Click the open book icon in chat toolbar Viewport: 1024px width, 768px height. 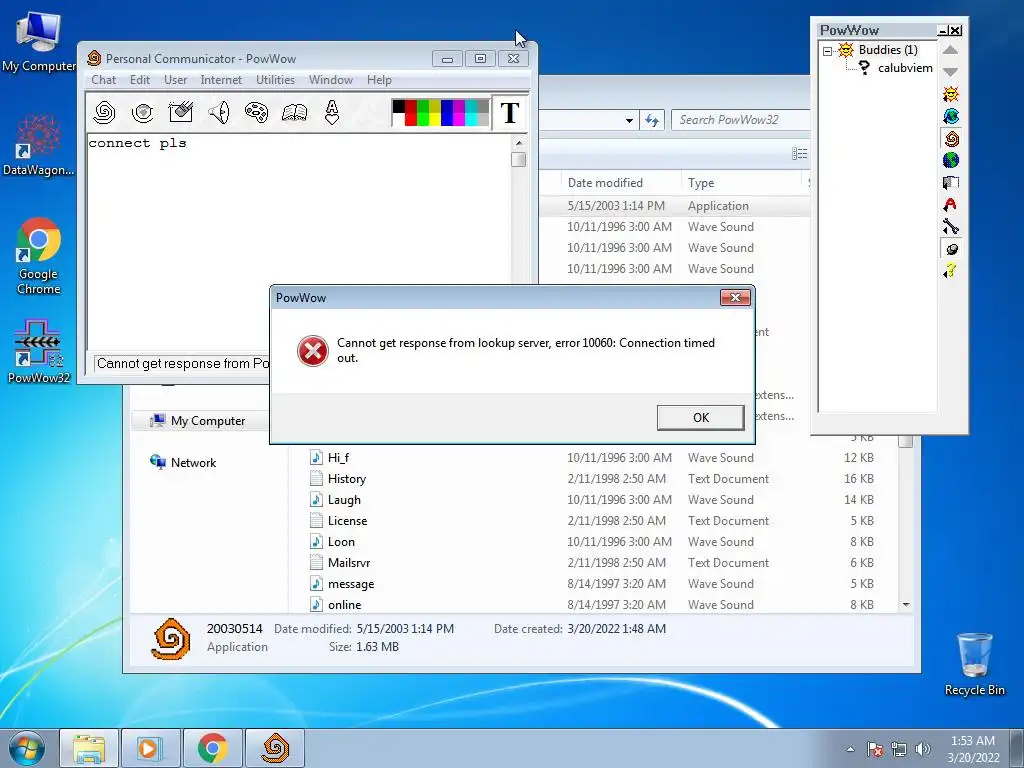pos(295,112)
